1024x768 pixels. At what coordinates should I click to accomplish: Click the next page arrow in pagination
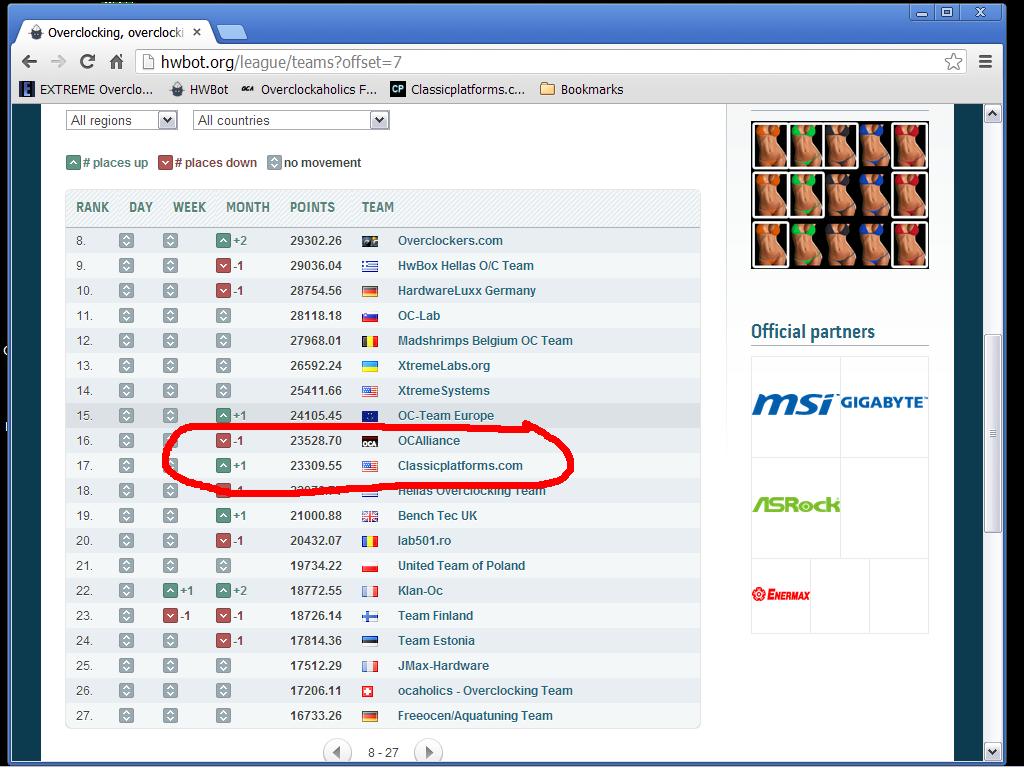coord(428,752)
